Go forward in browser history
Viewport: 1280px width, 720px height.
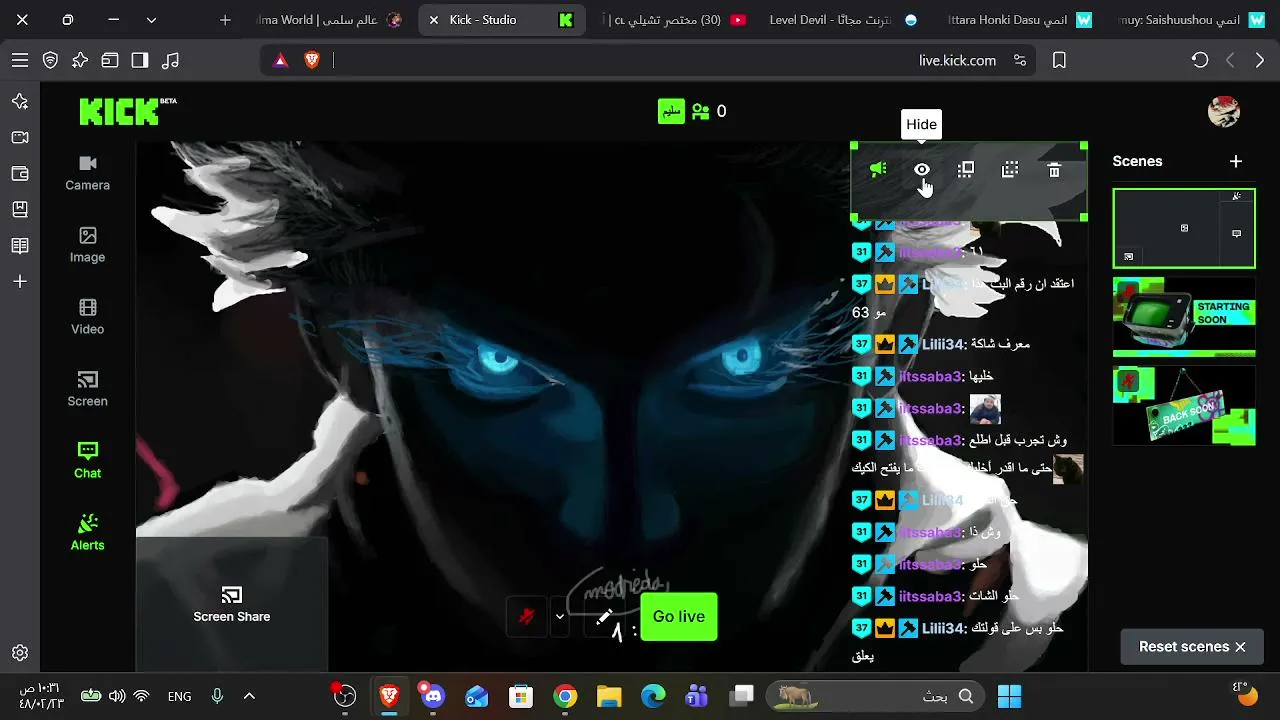1230,60
